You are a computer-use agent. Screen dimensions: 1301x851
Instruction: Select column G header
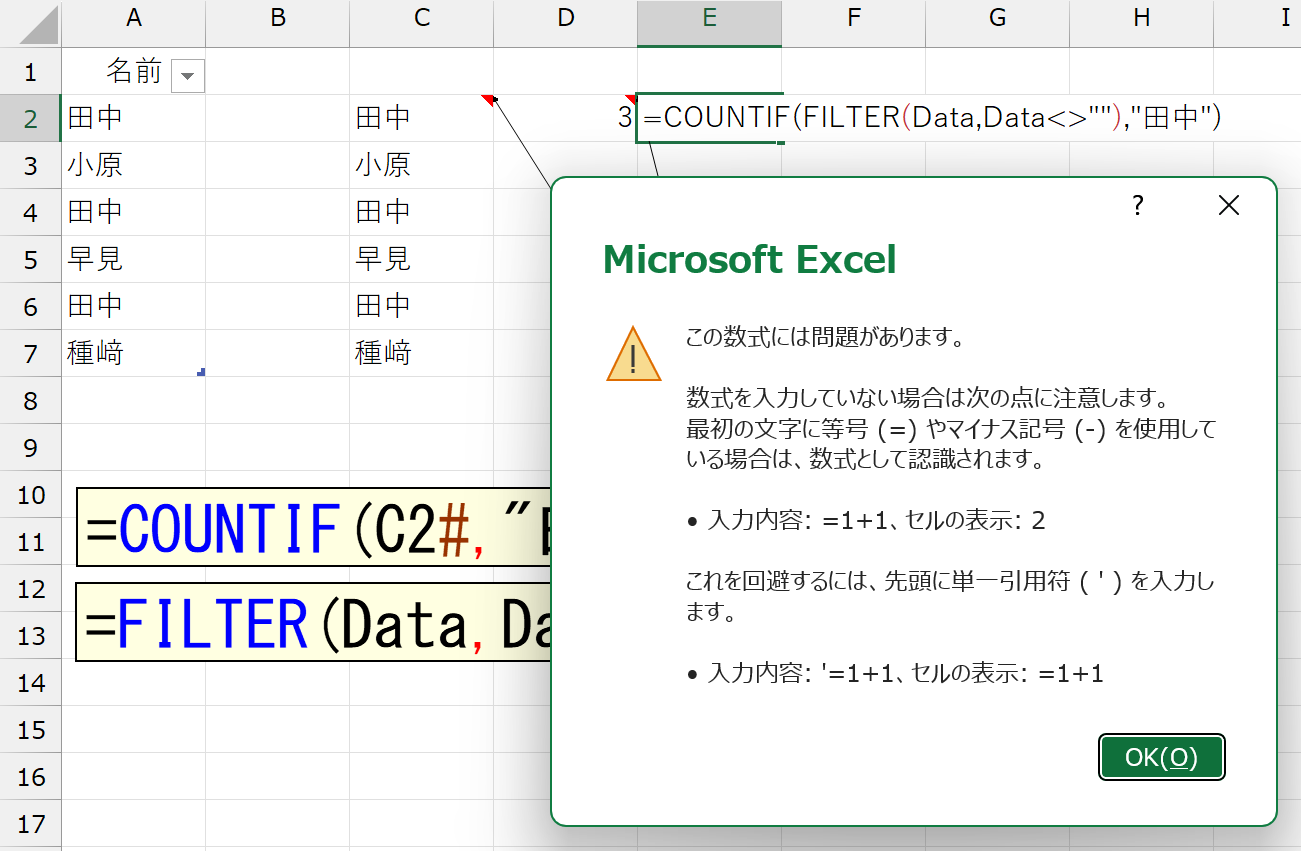(x=997, y=18)
